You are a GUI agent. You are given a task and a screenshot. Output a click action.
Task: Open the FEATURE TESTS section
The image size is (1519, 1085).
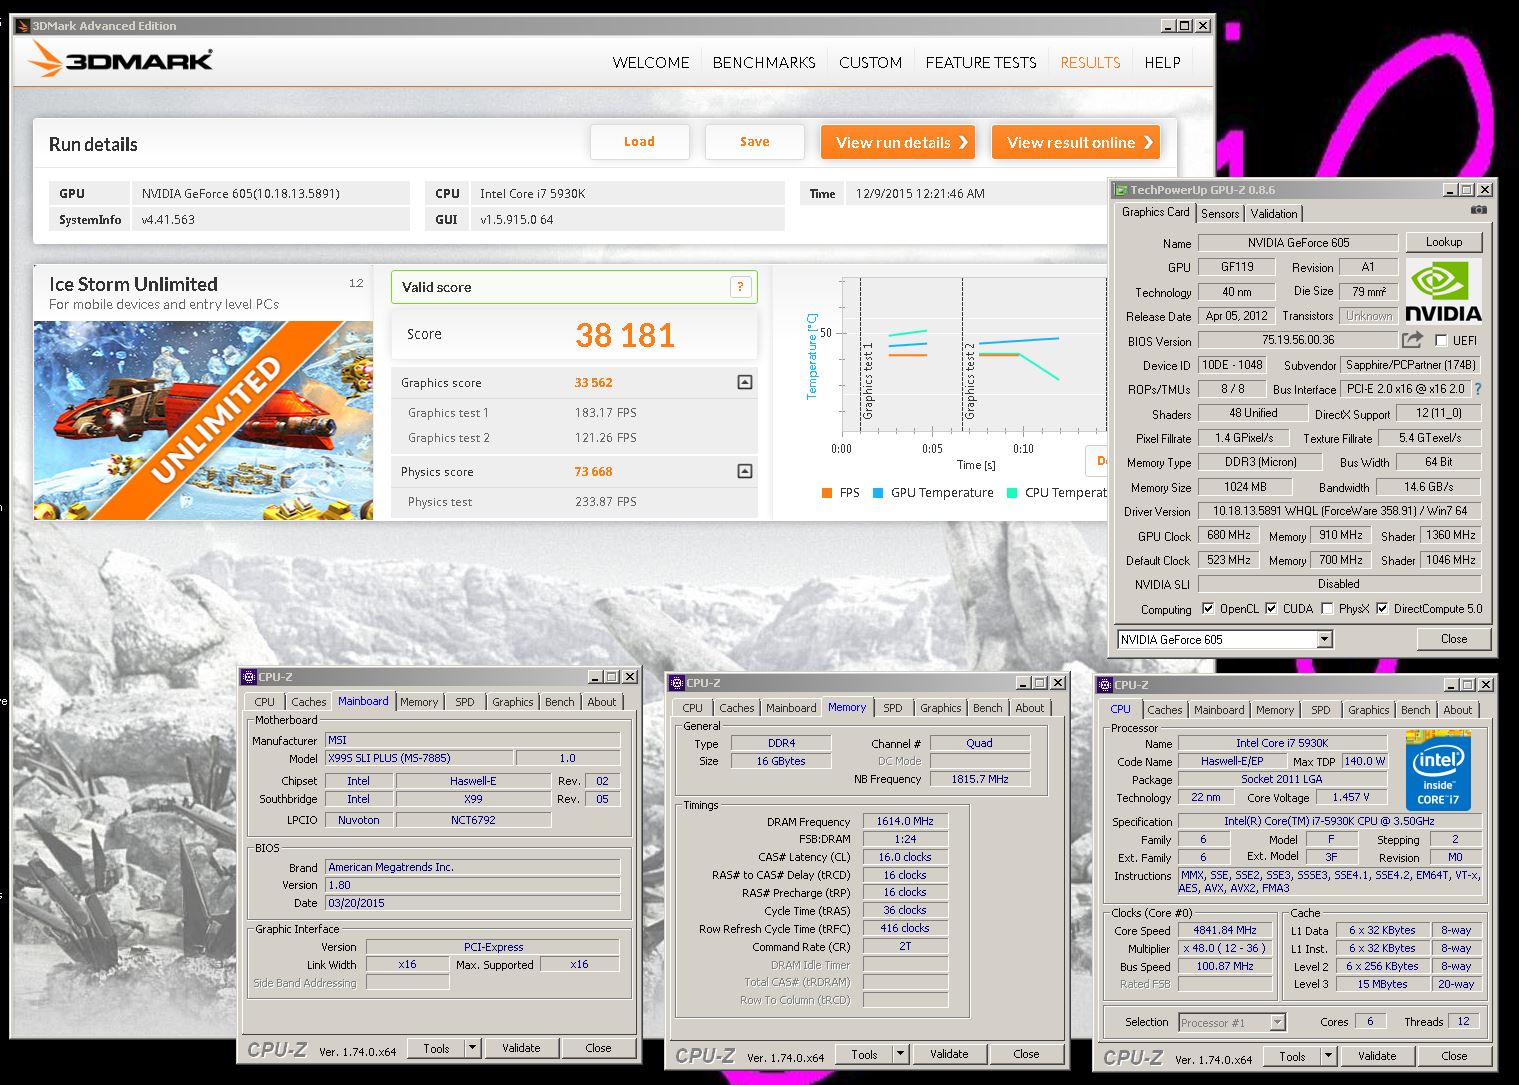click(x=981, y=62)
